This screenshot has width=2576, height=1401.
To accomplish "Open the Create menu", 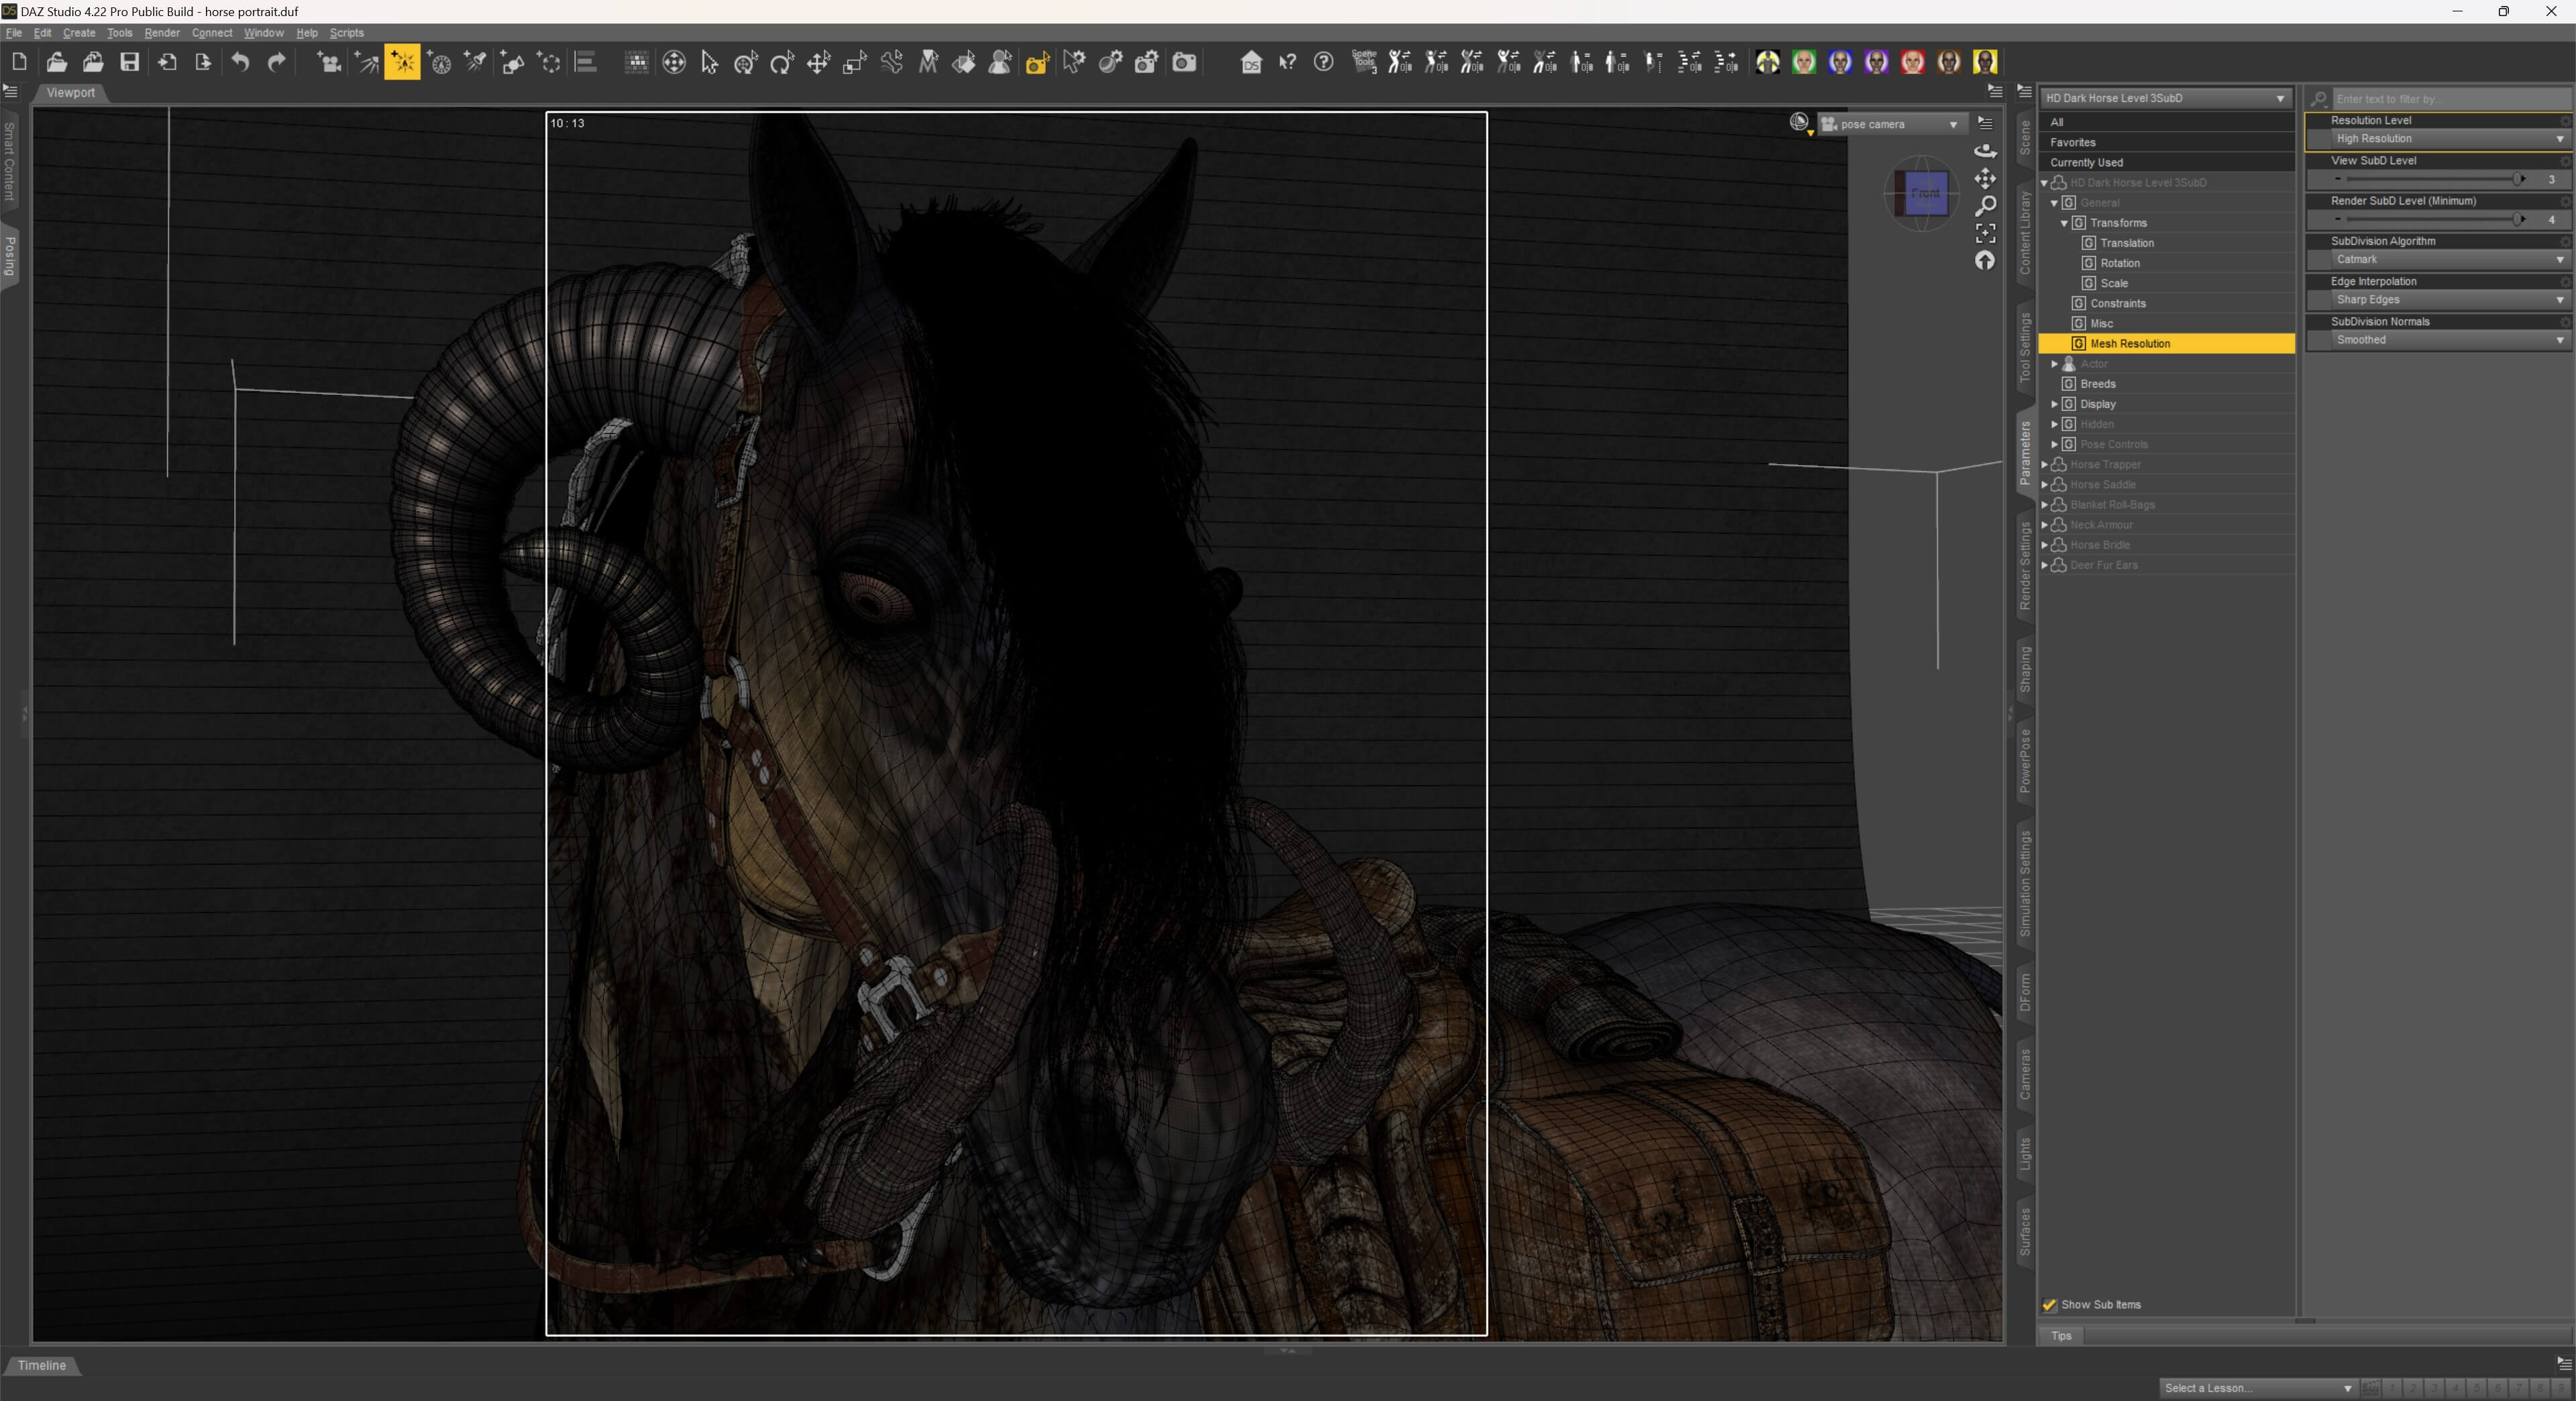I will tap(79, 33).
